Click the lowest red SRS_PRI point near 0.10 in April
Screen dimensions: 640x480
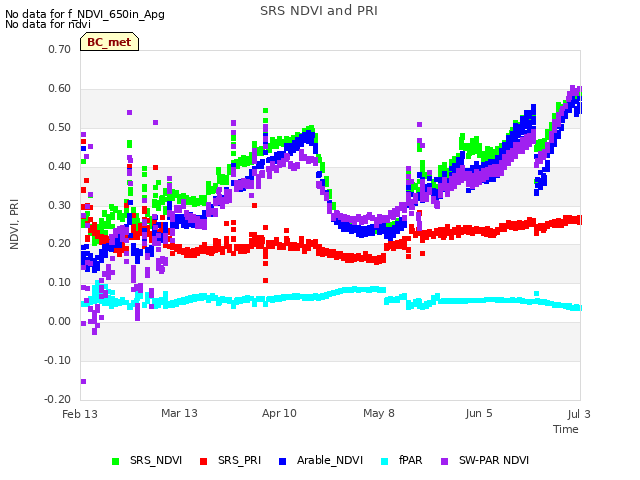coord(265,280)
